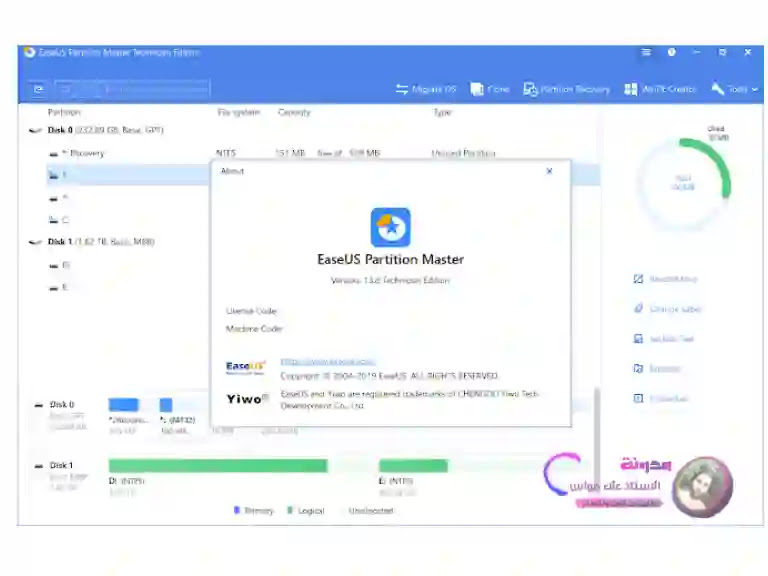The height and width of the screenshot is (576, 768).
Task: Click the Disk 1 label in disk map
Action: click(x=61, y=465)
